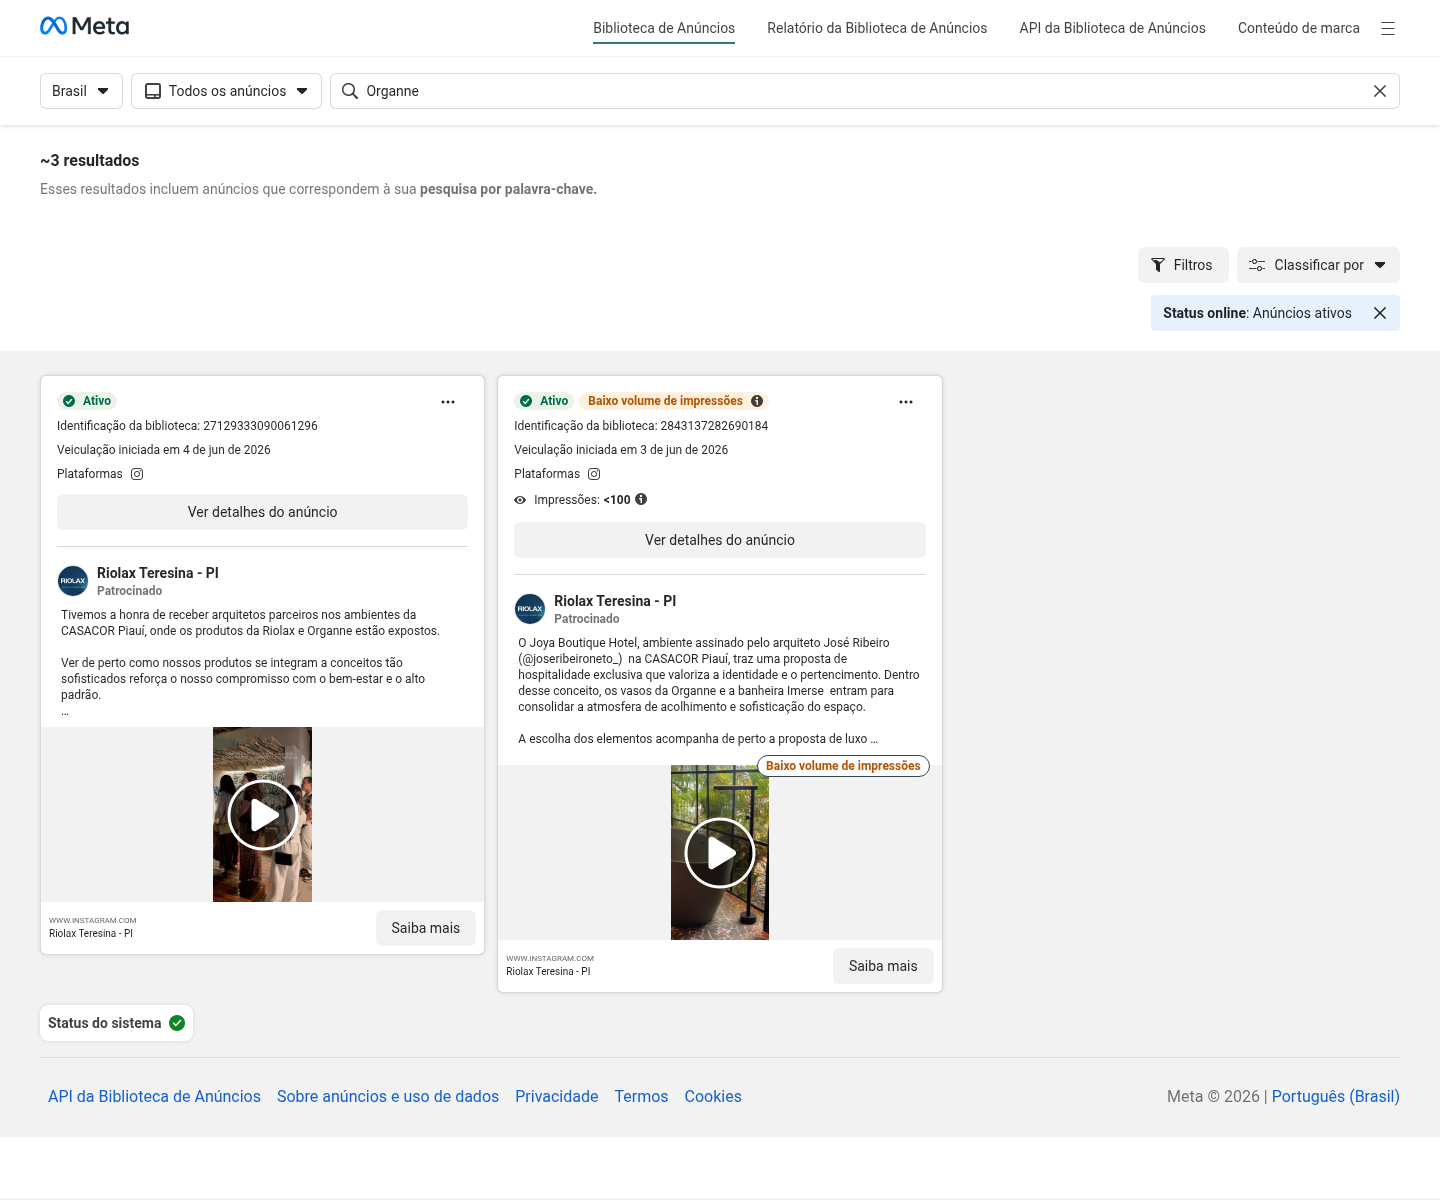The height and width of the screenshot is (1200, 1440).
Task: Click Veiculação iniciada em 4 de jun de 2026
Action: pyautogui.click(x=164, y=450)
